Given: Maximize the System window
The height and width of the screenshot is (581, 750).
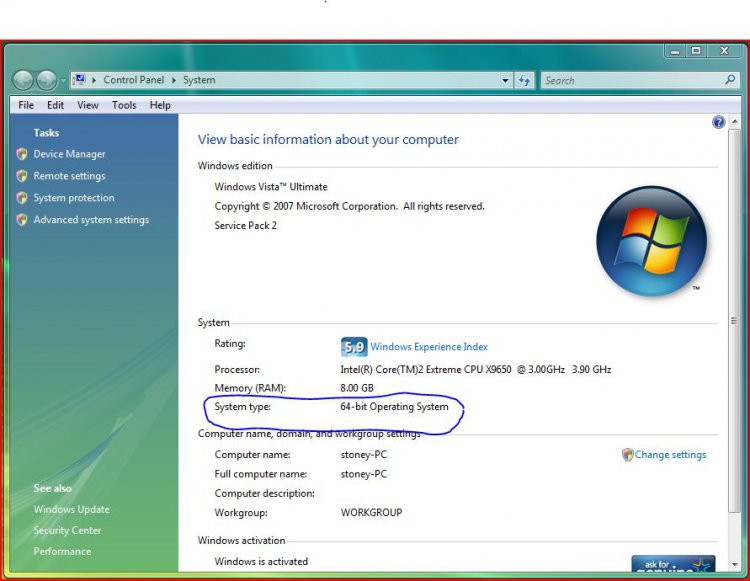Looking at the screenshot, I should pyautogui.click(x=696, y=51).
